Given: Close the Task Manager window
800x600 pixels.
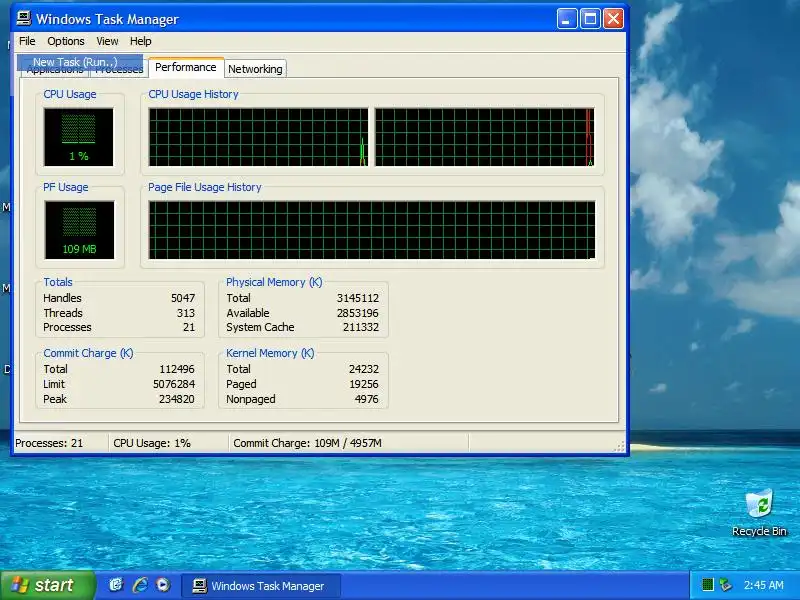Looking at the screenshot, I should point(613,19).
